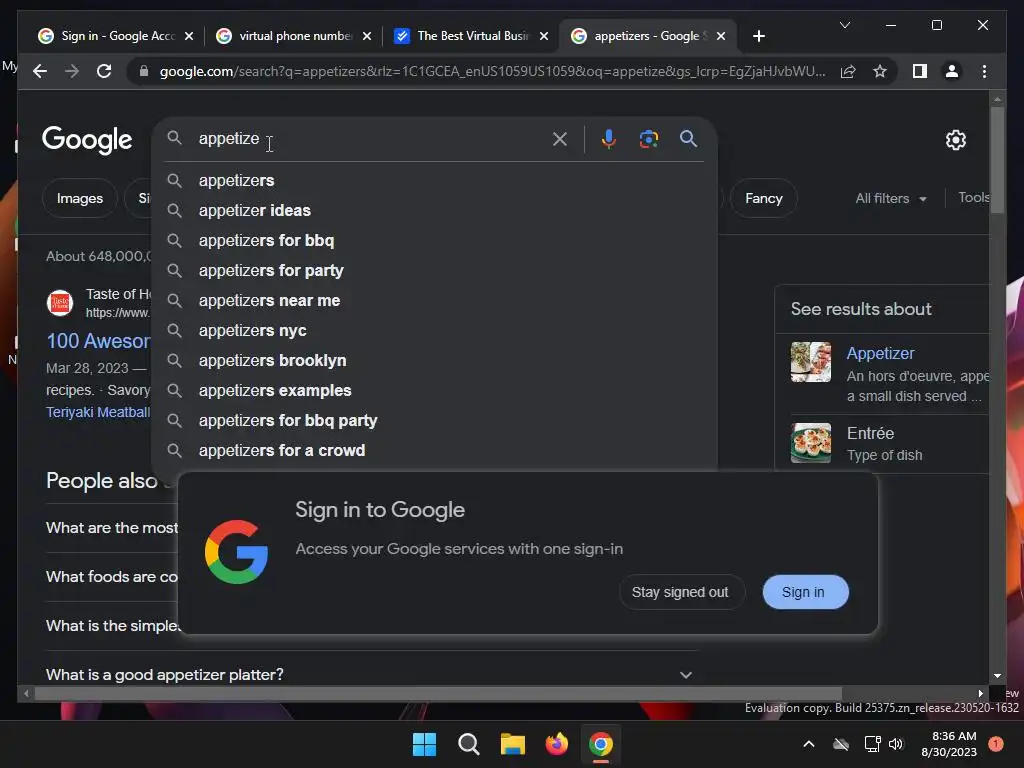Click the Sign in button
1024x768 pixels.
click(x=805, y=592)
